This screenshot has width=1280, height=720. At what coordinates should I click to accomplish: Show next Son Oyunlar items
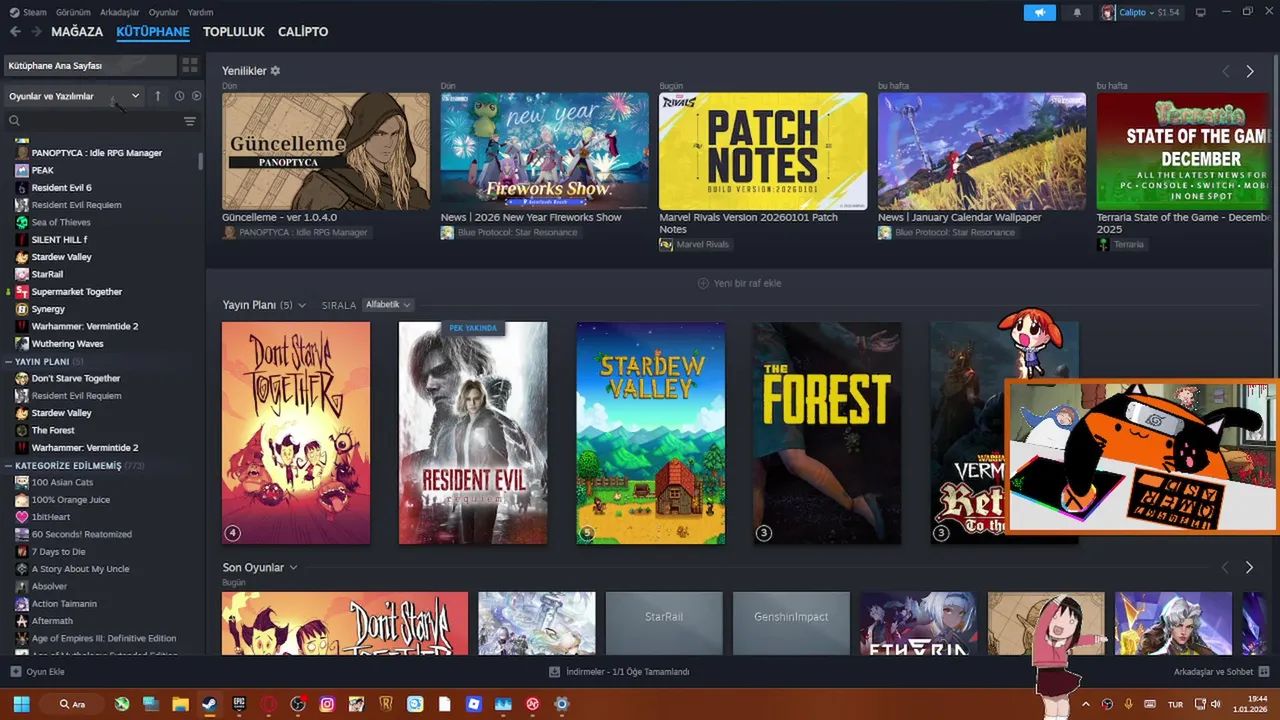tap(1249, 567)
